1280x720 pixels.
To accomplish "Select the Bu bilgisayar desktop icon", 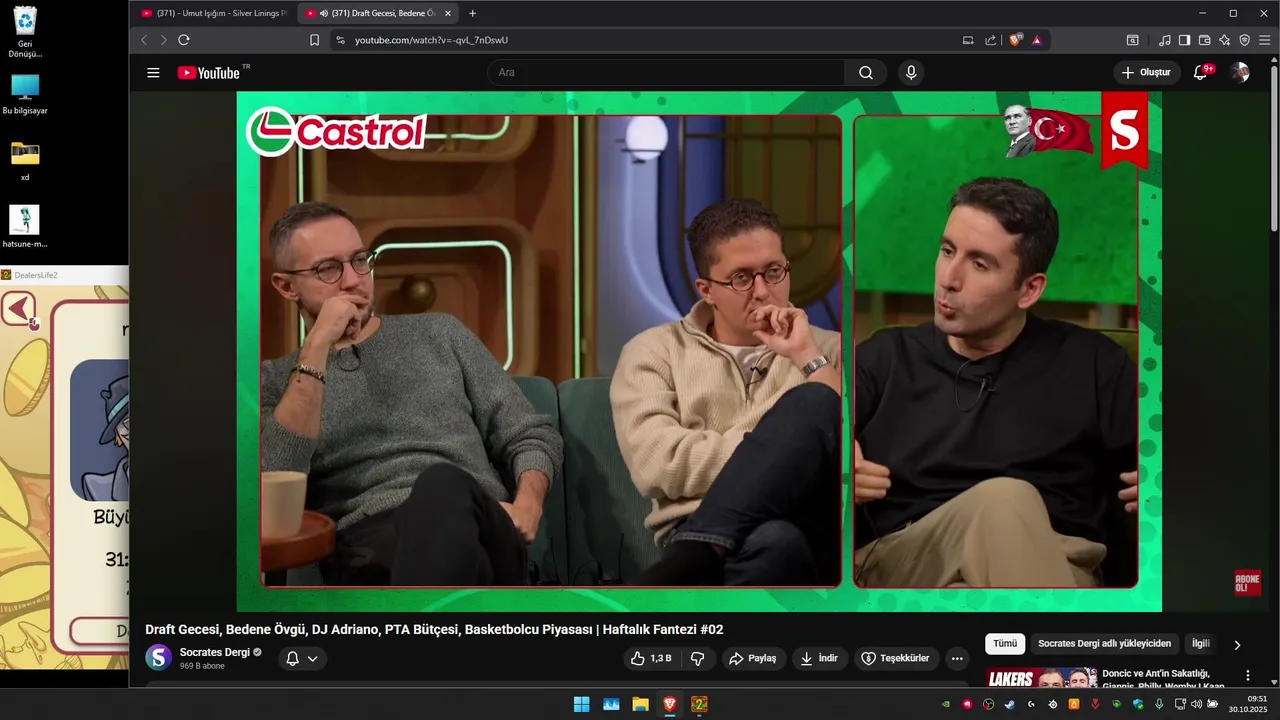I will pos(25,94).
